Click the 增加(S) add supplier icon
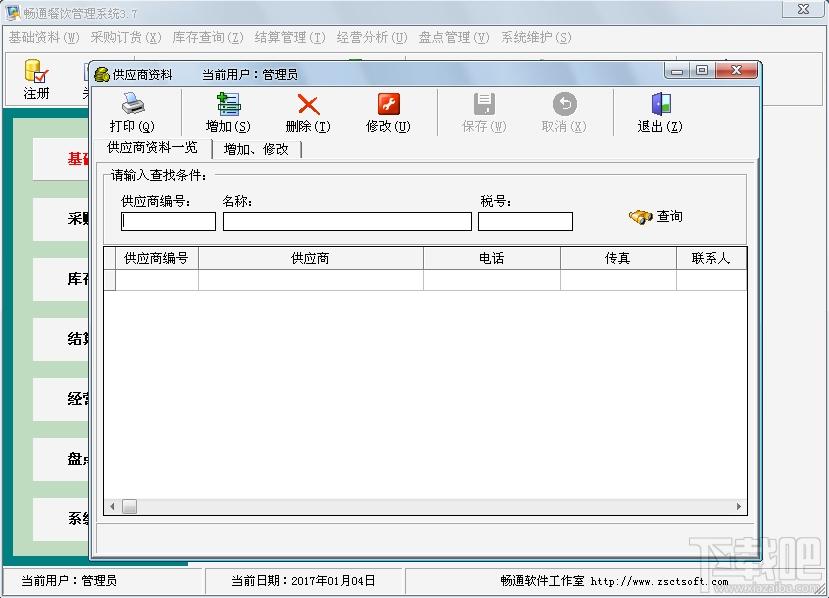This screenshot has height=598, width=829. coord(228,104)
